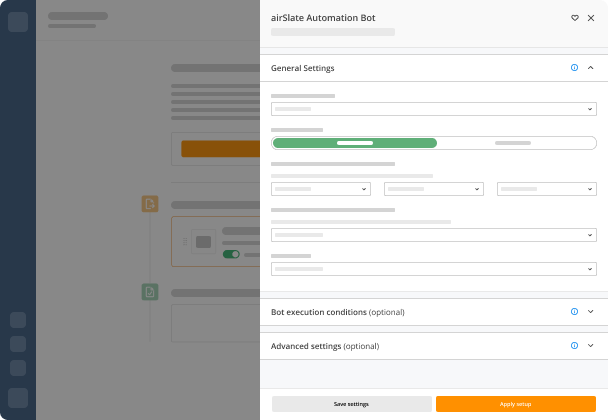Open the first dropdown under General Settings
Screen dimensions: 608x420
point(434,109)
